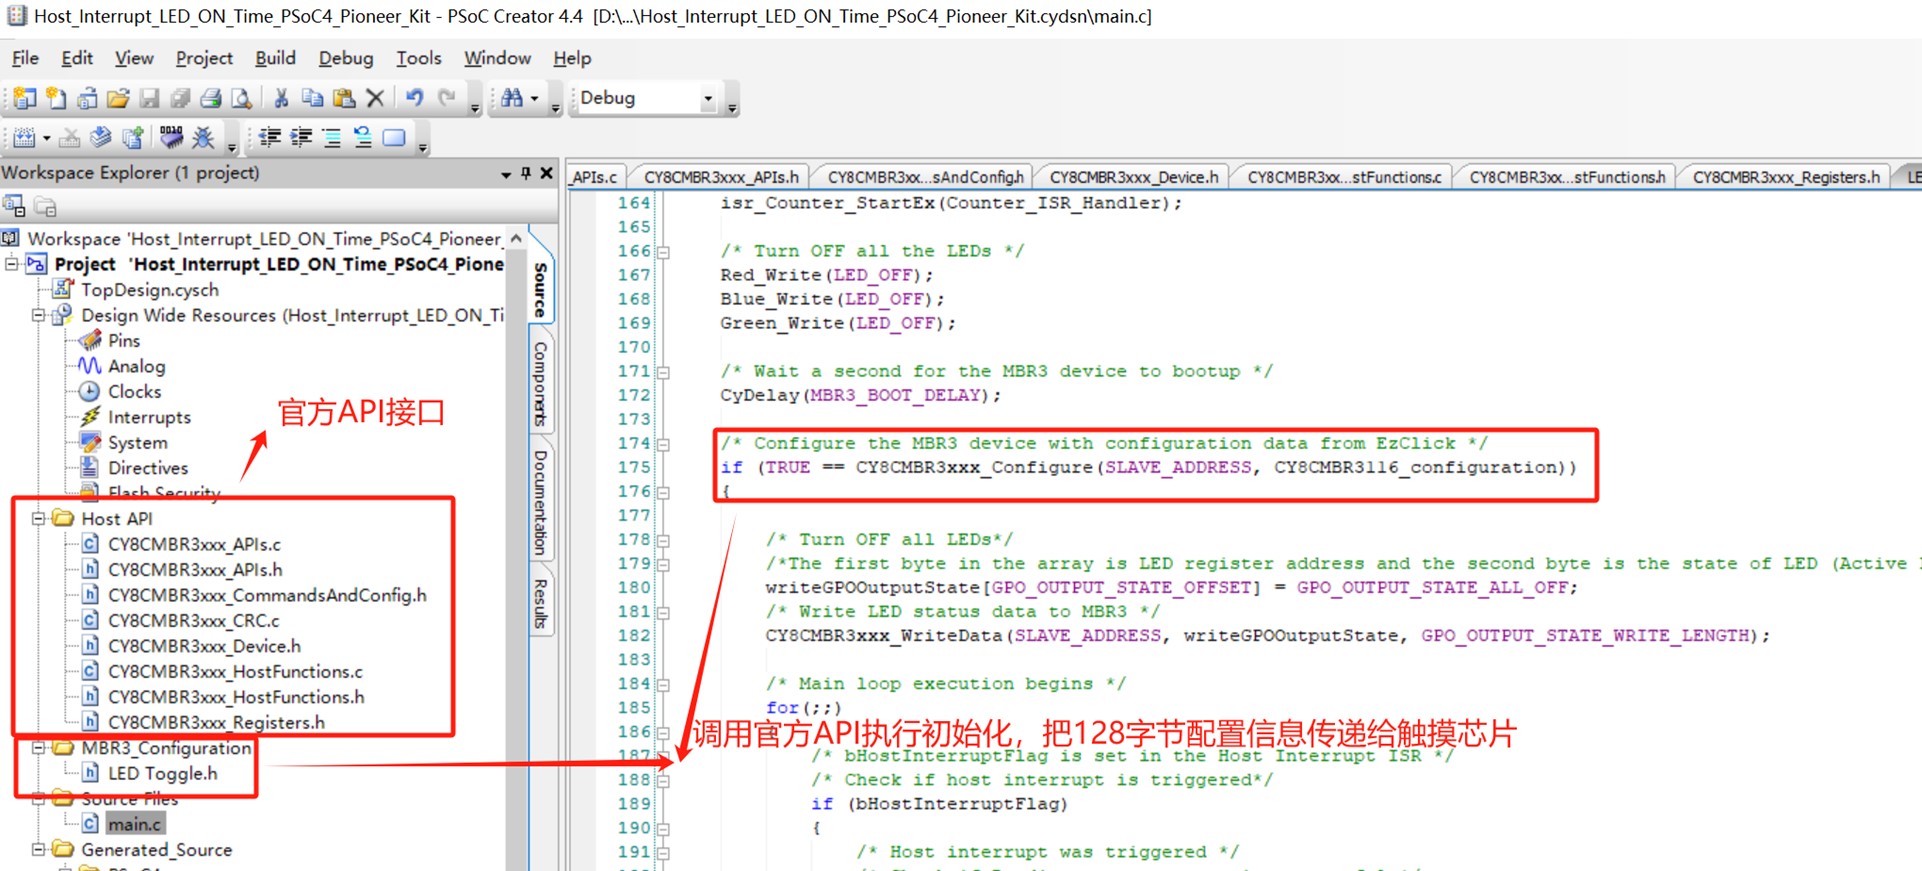The width and height of the screenshot is (1922, 871).
Task: Collapse code block at line 166
Action: coord(663,251)
